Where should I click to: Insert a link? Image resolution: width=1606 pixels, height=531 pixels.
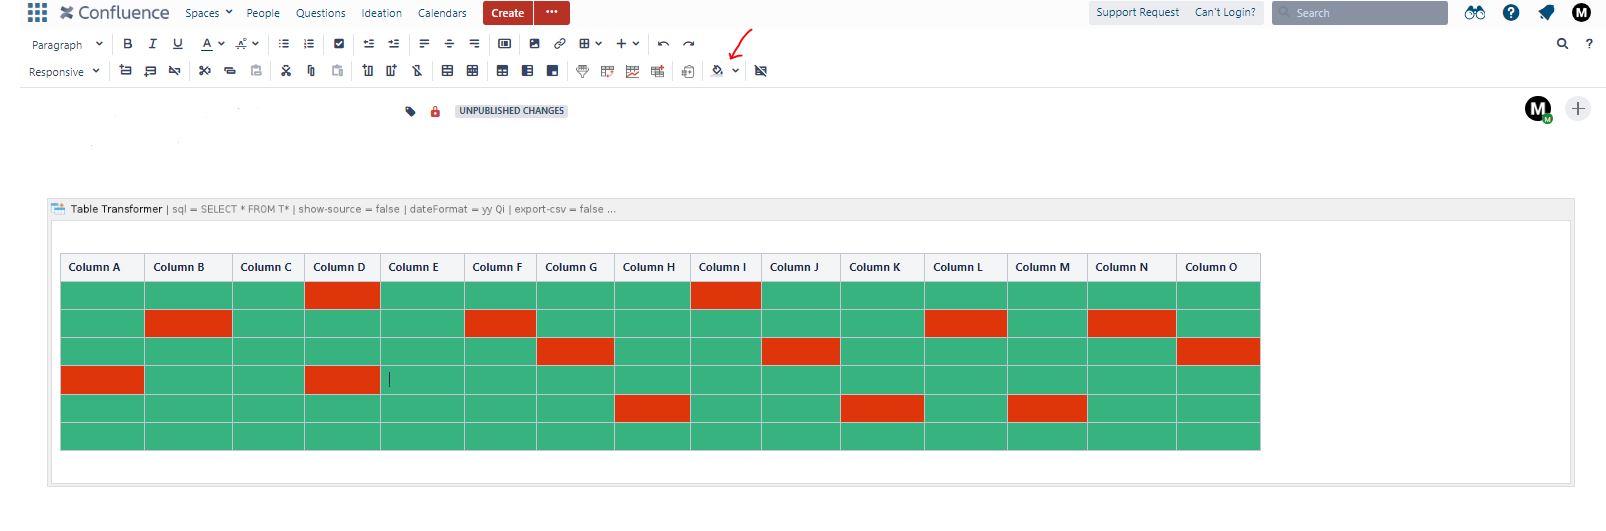click(560, 44)
